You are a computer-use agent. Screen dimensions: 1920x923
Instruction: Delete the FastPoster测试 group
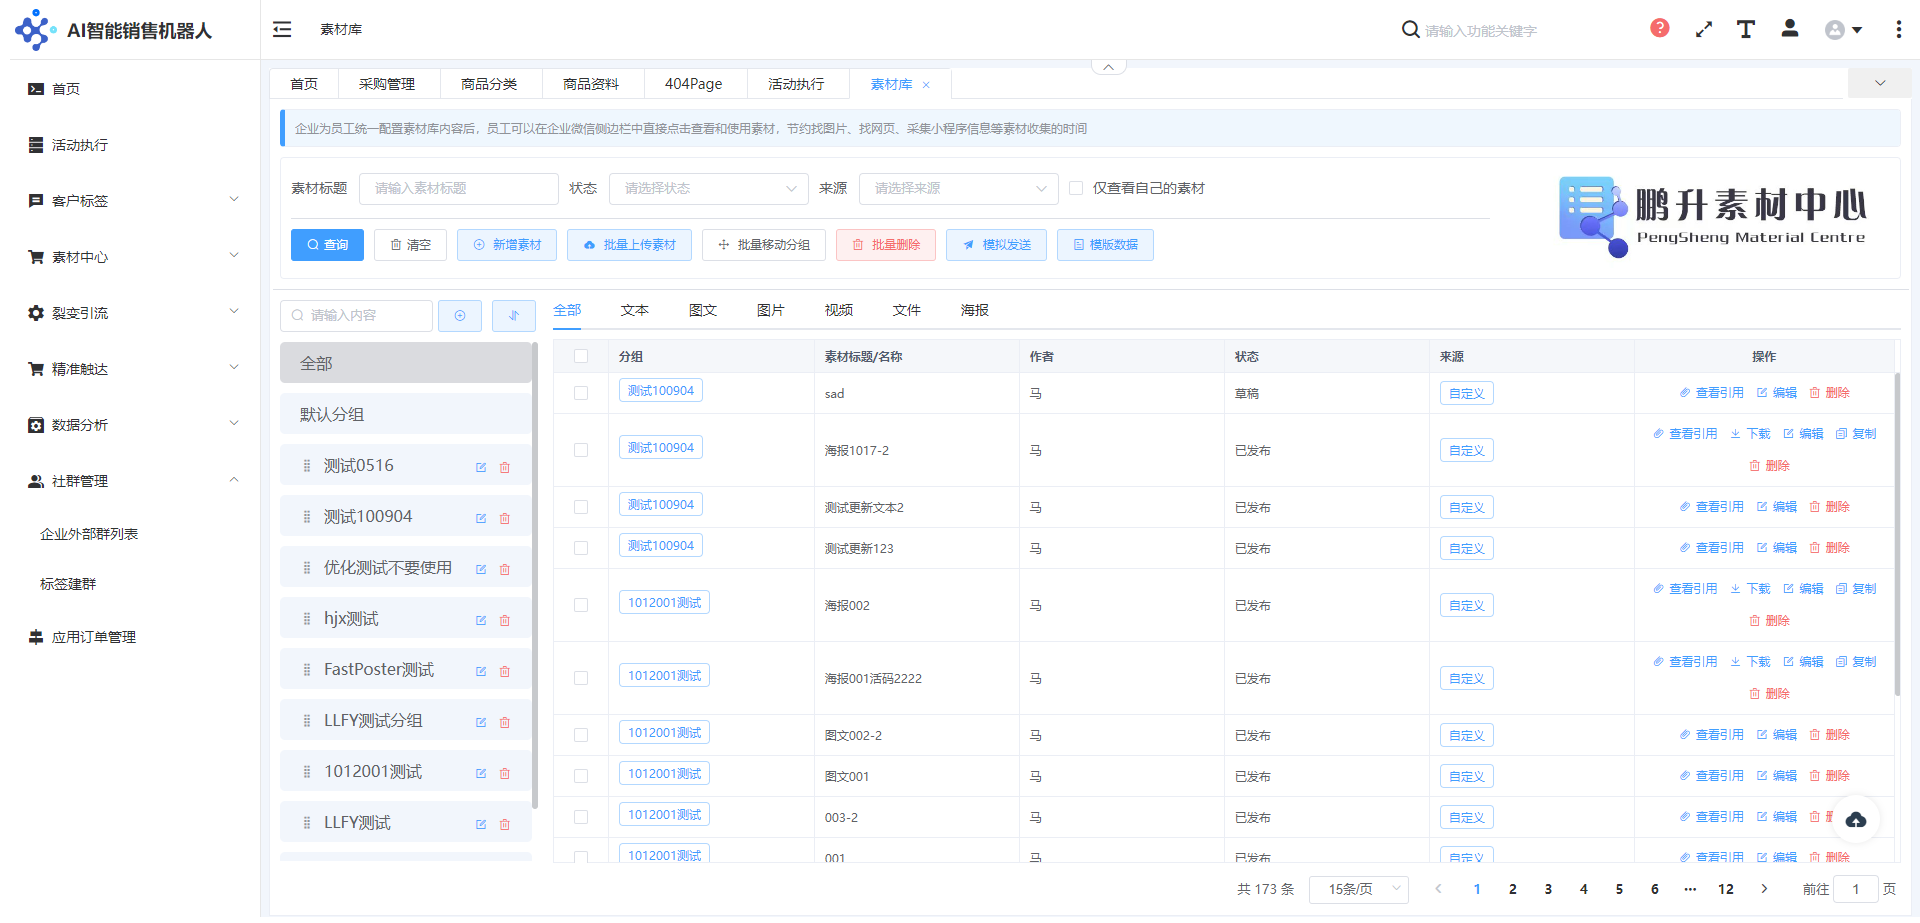505,671
